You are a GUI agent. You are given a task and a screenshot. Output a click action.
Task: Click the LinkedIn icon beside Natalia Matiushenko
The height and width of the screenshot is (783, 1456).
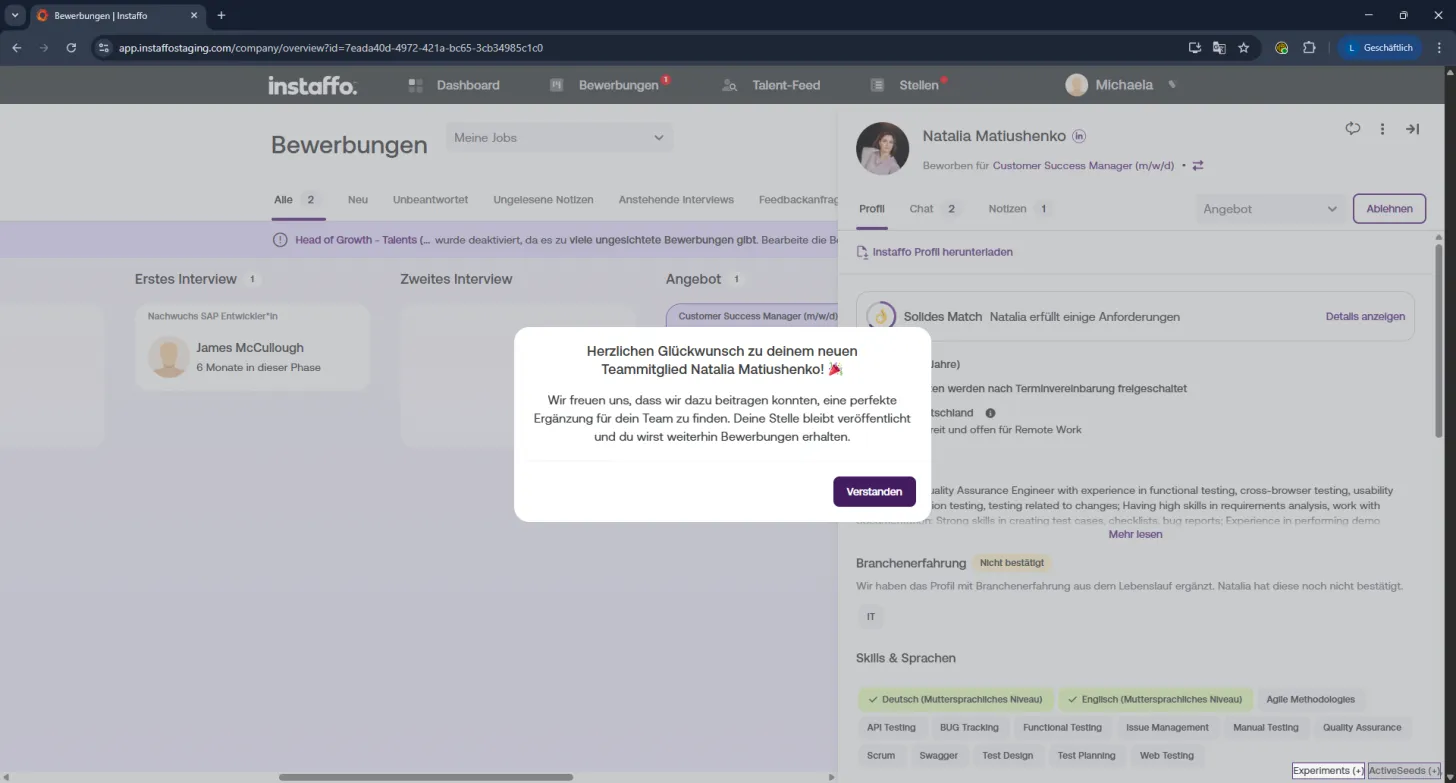[x=1079, y=136]
